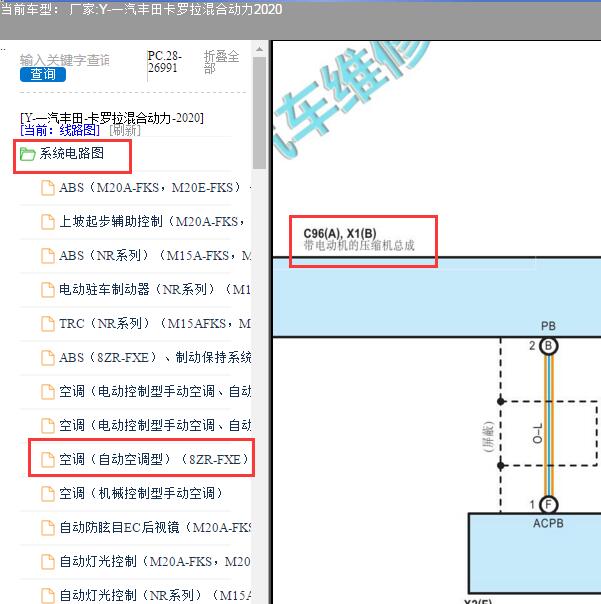Open 自动灯光控制（NR系列）entry
Screen dimensions: 601x604
(x=155, y=594)
